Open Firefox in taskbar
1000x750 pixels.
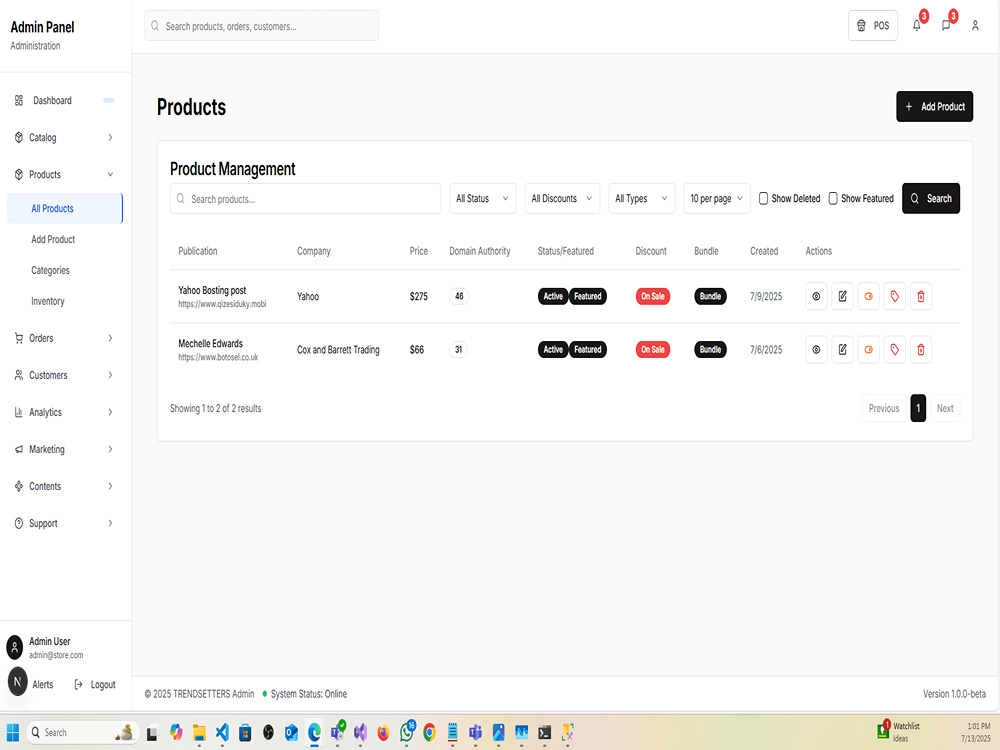click(x=383, y=732)
